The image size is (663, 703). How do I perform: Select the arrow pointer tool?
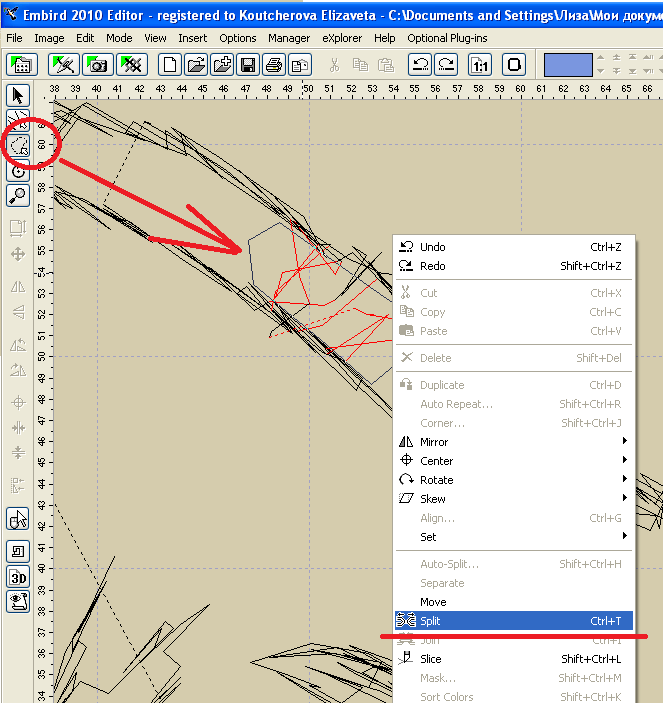tap(18, 96)
